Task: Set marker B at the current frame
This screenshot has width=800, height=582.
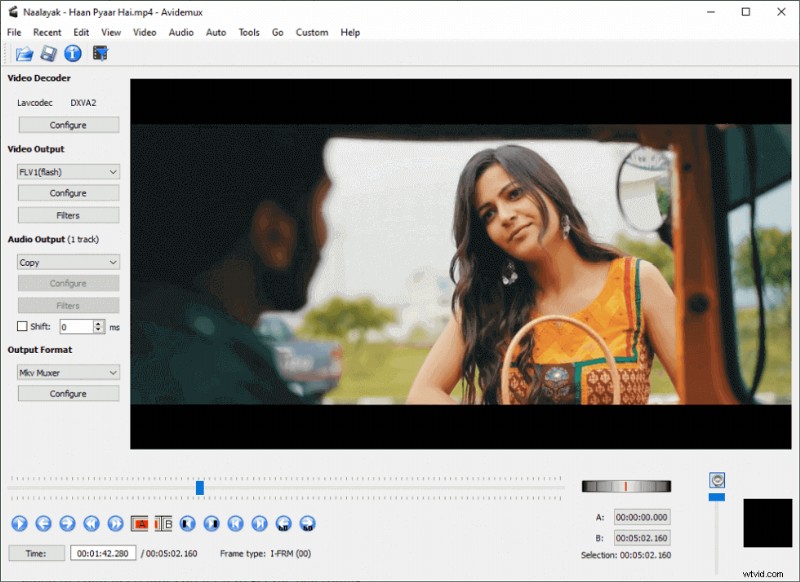Action: (164, 523)
